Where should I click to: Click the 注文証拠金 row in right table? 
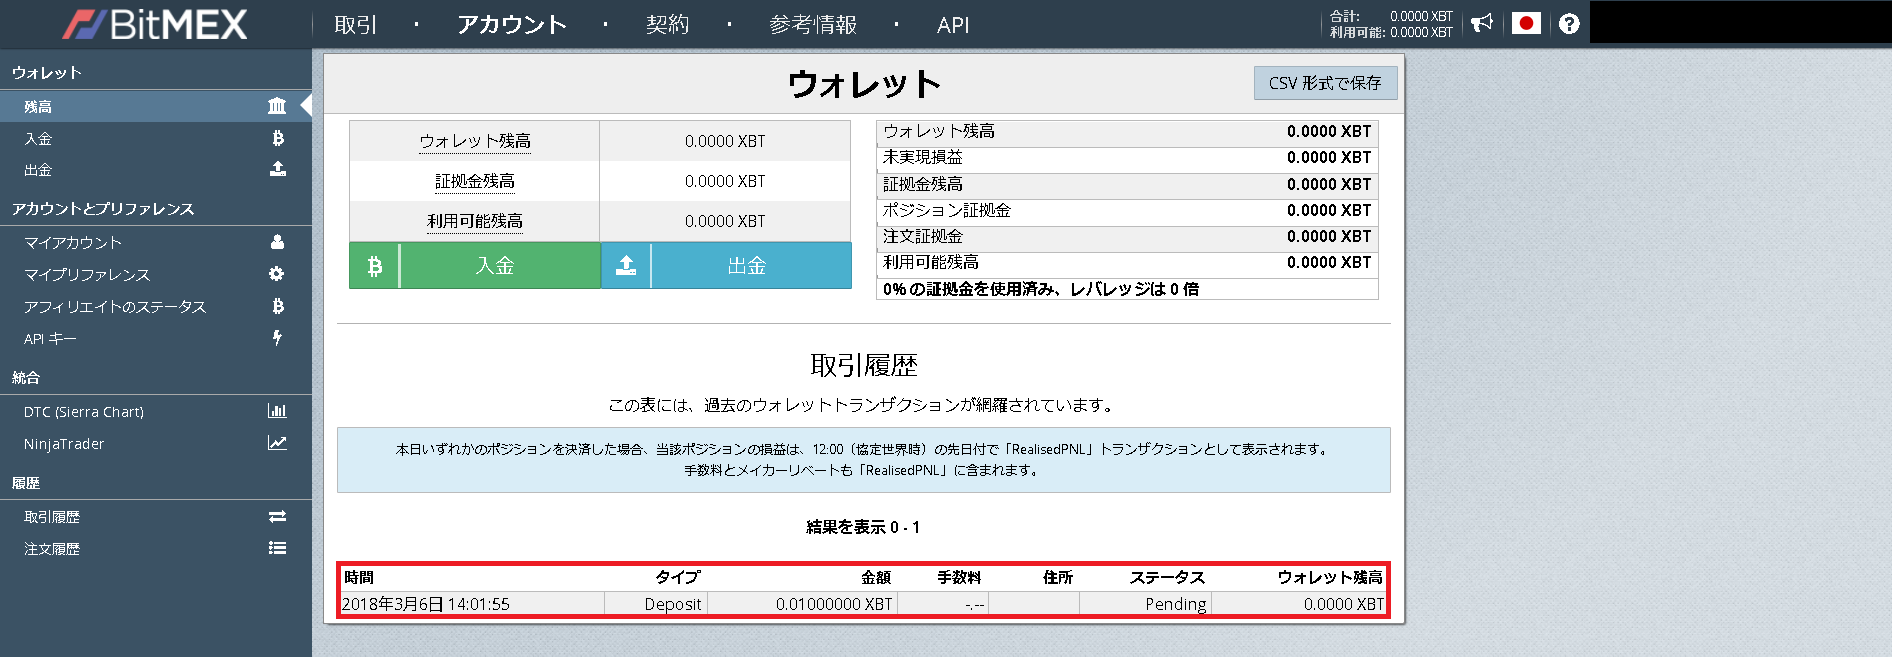(x=1127, y=237)
